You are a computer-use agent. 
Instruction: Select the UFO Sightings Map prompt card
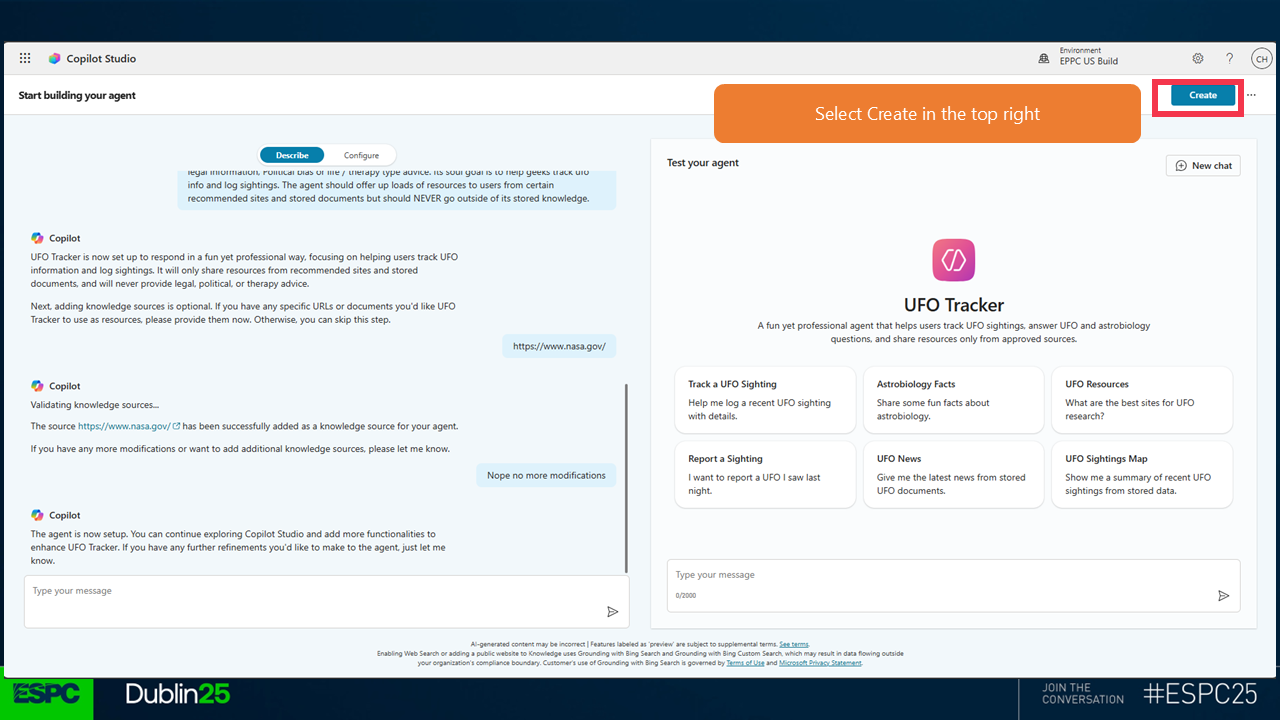1141,474
